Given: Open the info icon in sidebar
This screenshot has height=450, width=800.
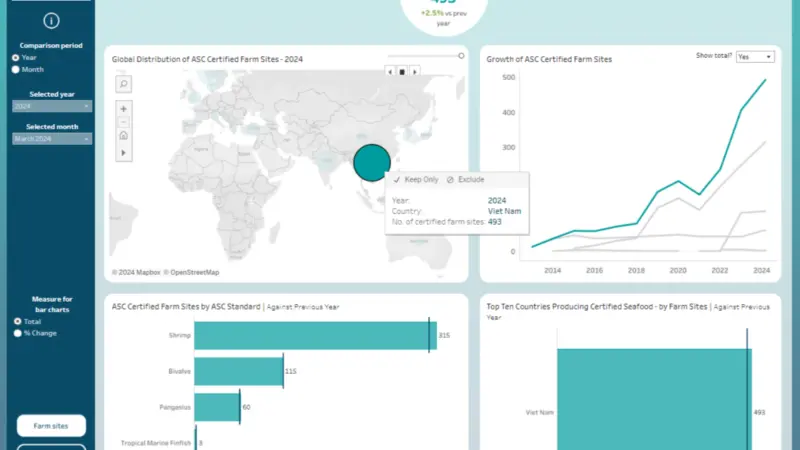Looking at the screenshot, I should [x=51, y=20].
